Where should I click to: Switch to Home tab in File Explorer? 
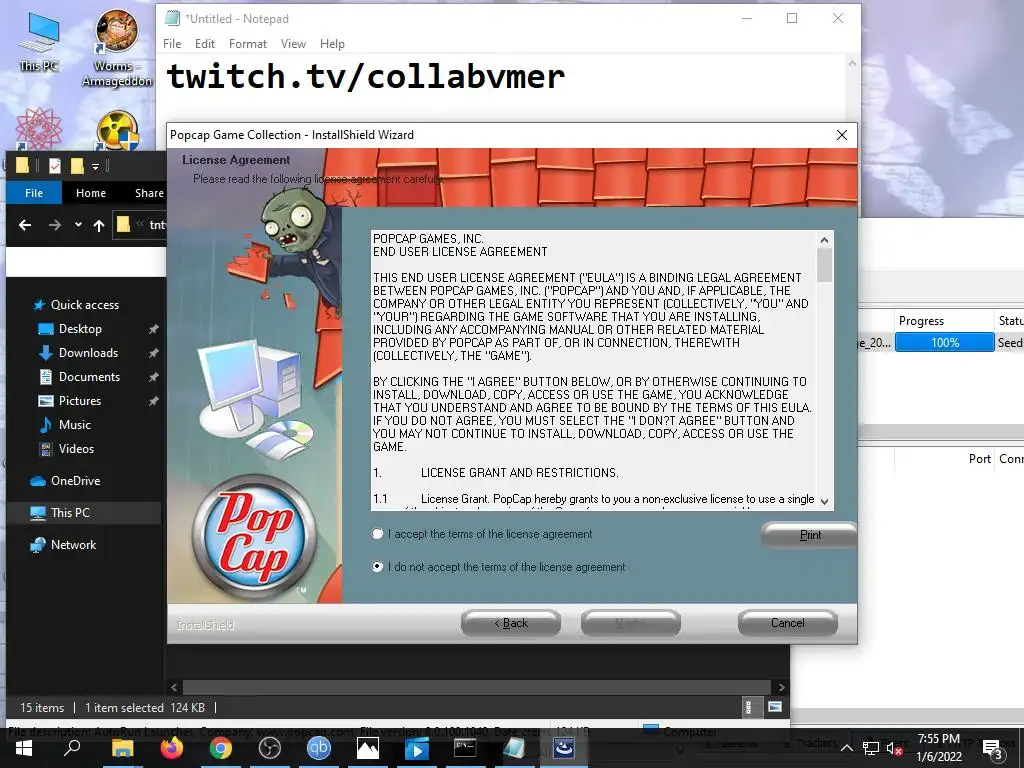91,193
